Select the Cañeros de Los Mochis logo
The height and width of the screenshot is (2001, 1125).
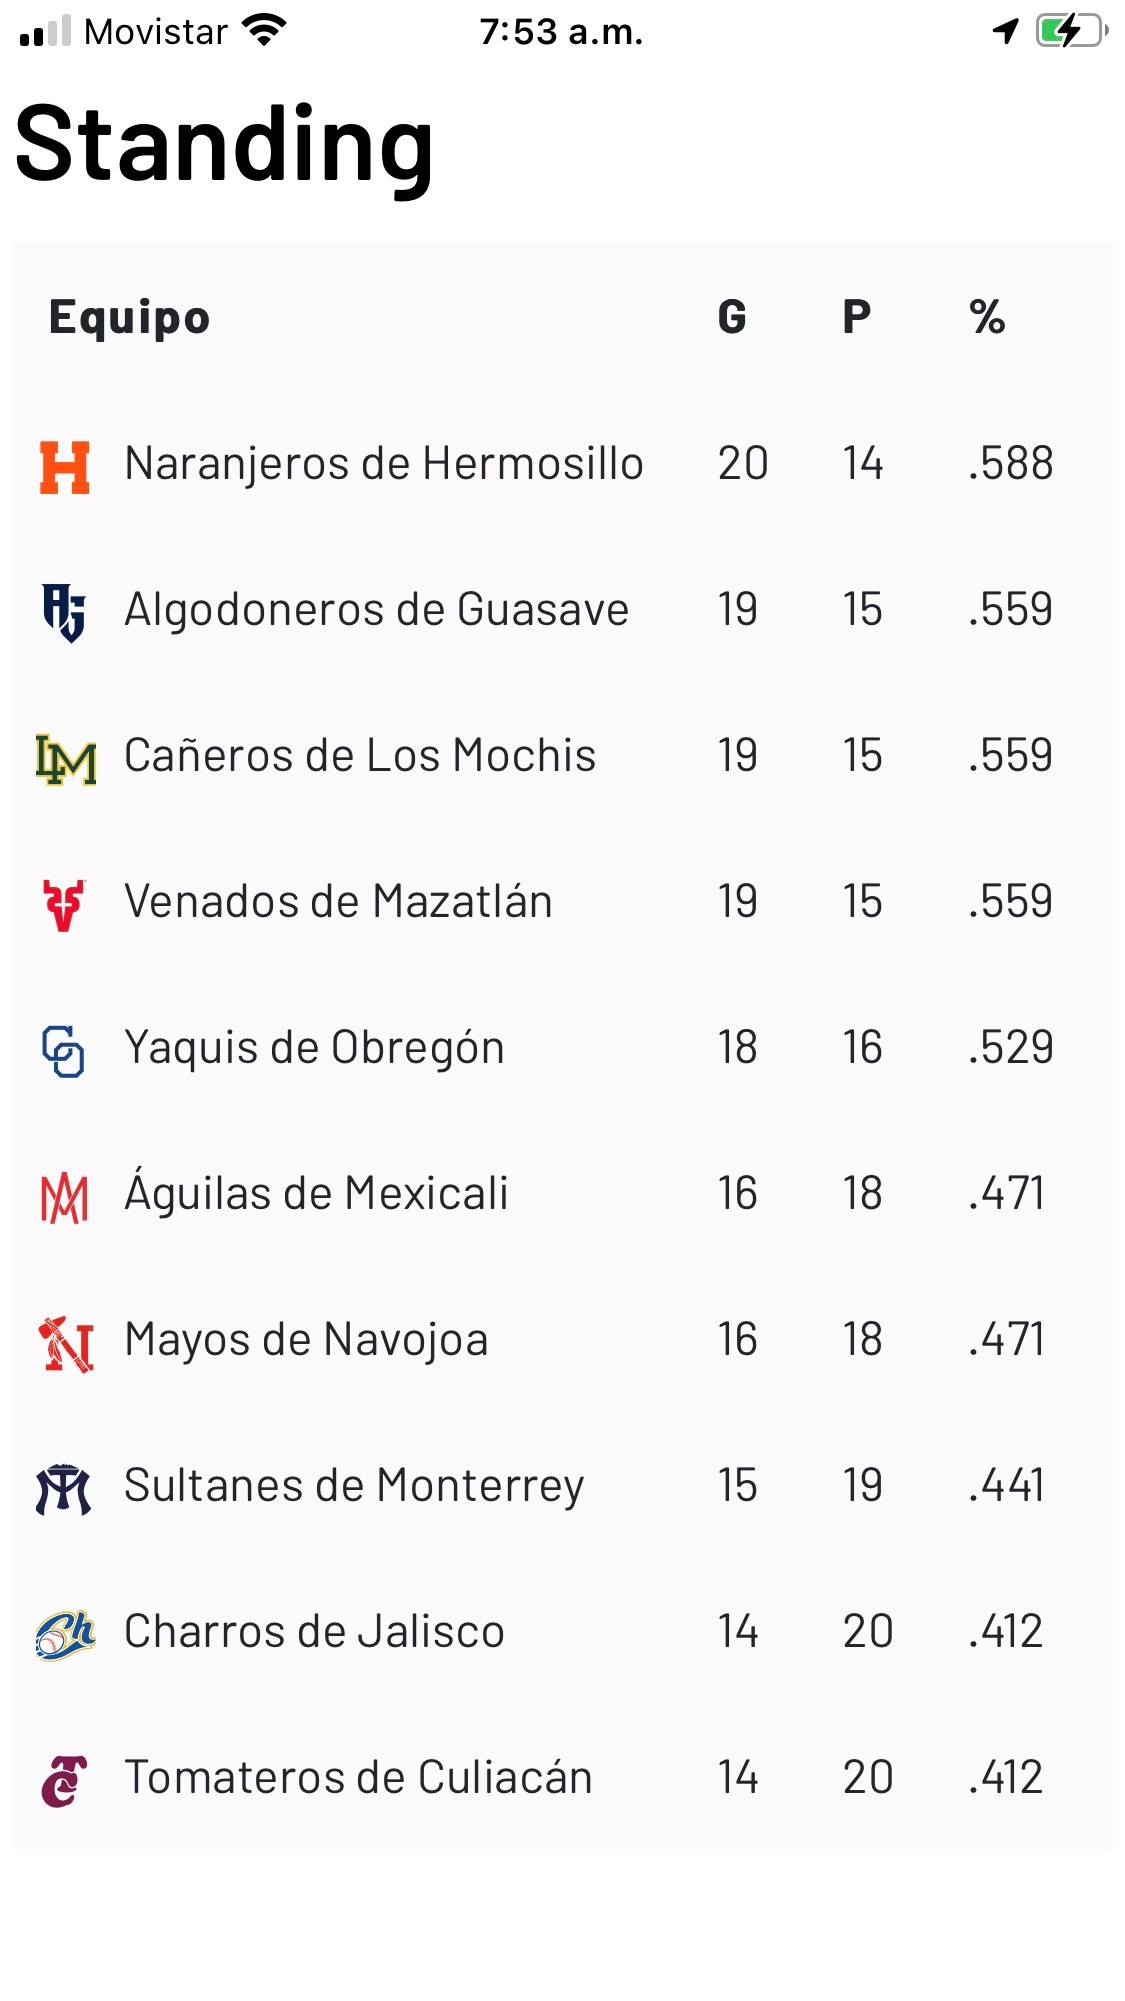66,758
